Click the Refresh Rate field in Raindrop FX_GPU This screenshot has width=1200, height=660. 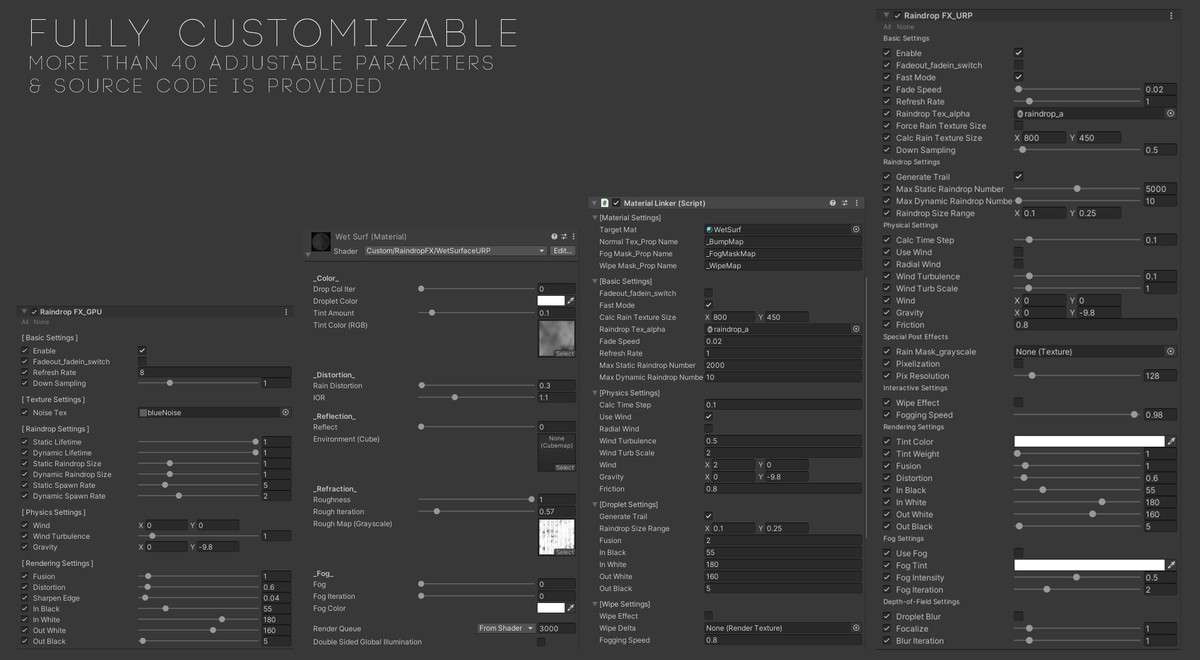[x=214, y=372]
